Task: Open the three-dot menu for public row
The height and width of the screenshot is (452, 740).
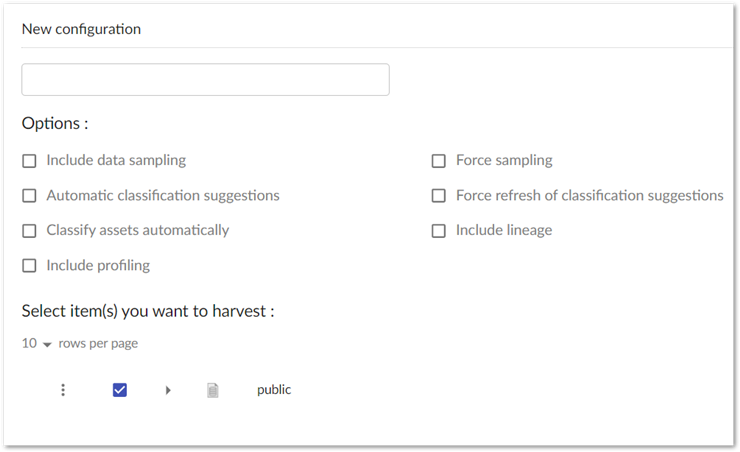Action: (63, 390)
